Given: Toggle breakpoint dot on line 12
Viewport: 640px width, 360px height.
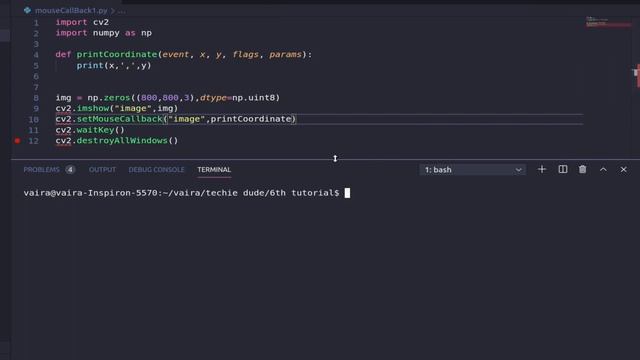Looking at the screenshot, I should [17, 140].
